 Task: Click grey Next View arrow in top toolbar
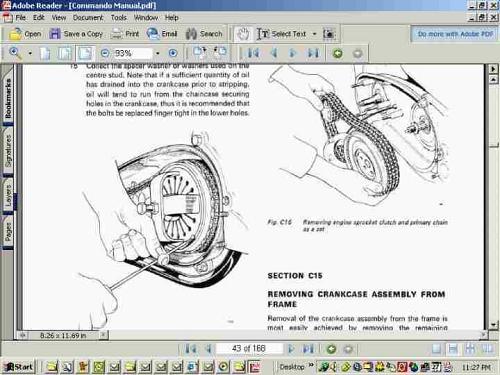point(358,53)
